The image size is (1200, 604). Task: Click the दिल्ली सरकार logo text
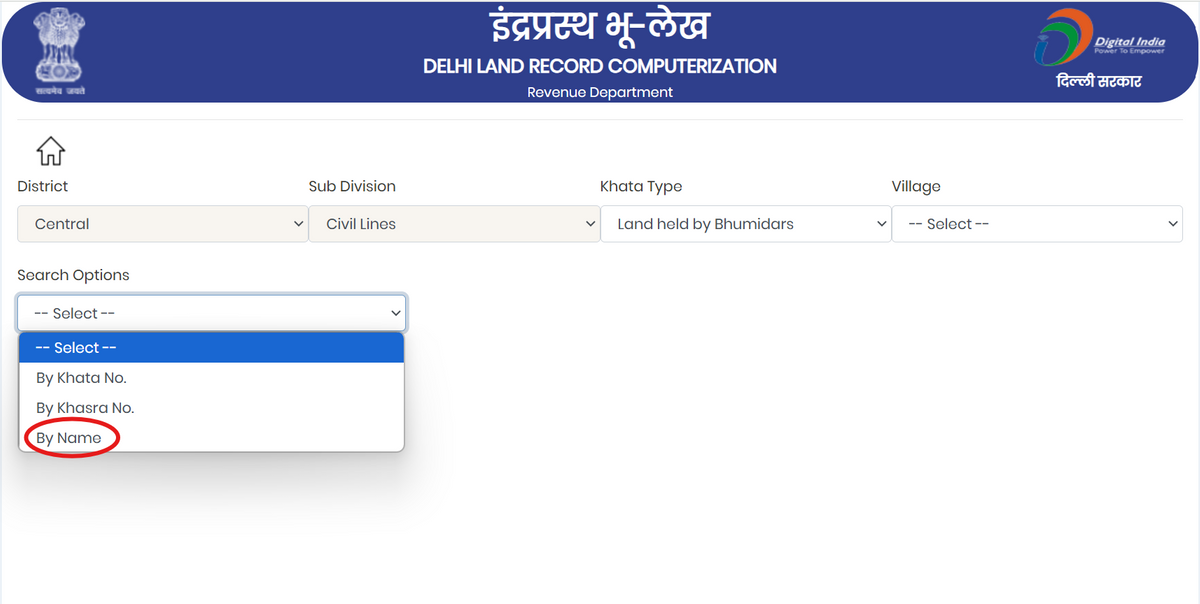click(1098, 80)
